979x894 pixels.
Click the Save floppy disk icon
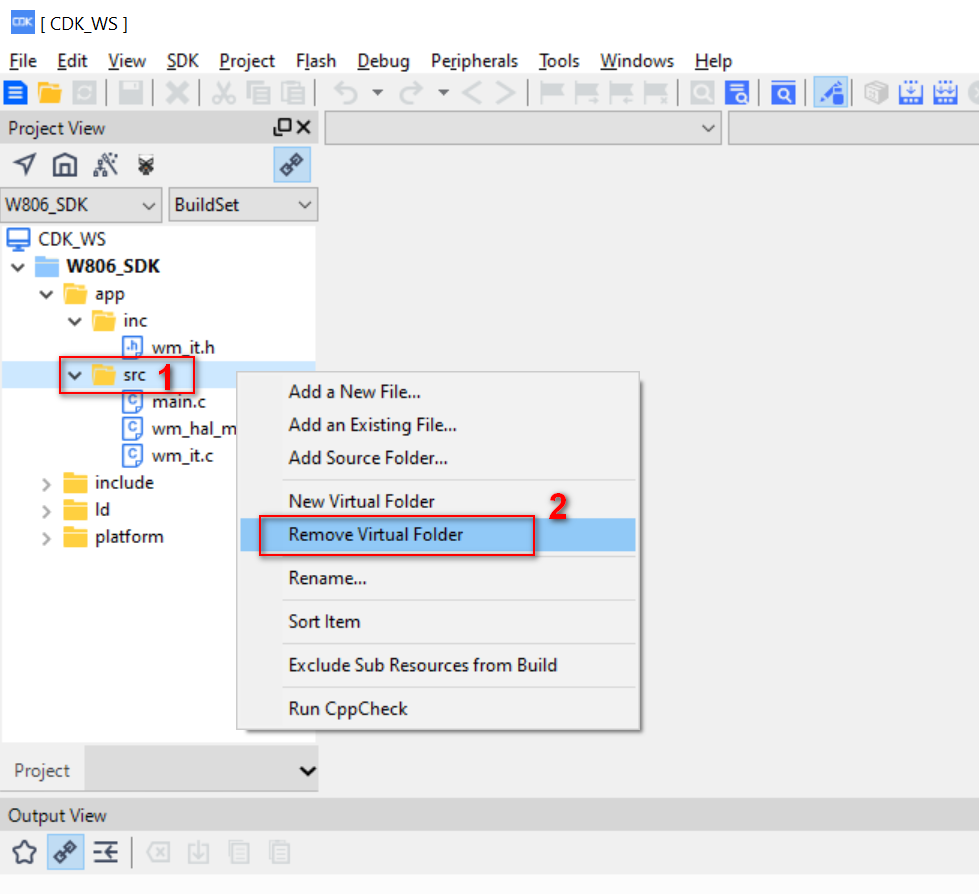131,93
